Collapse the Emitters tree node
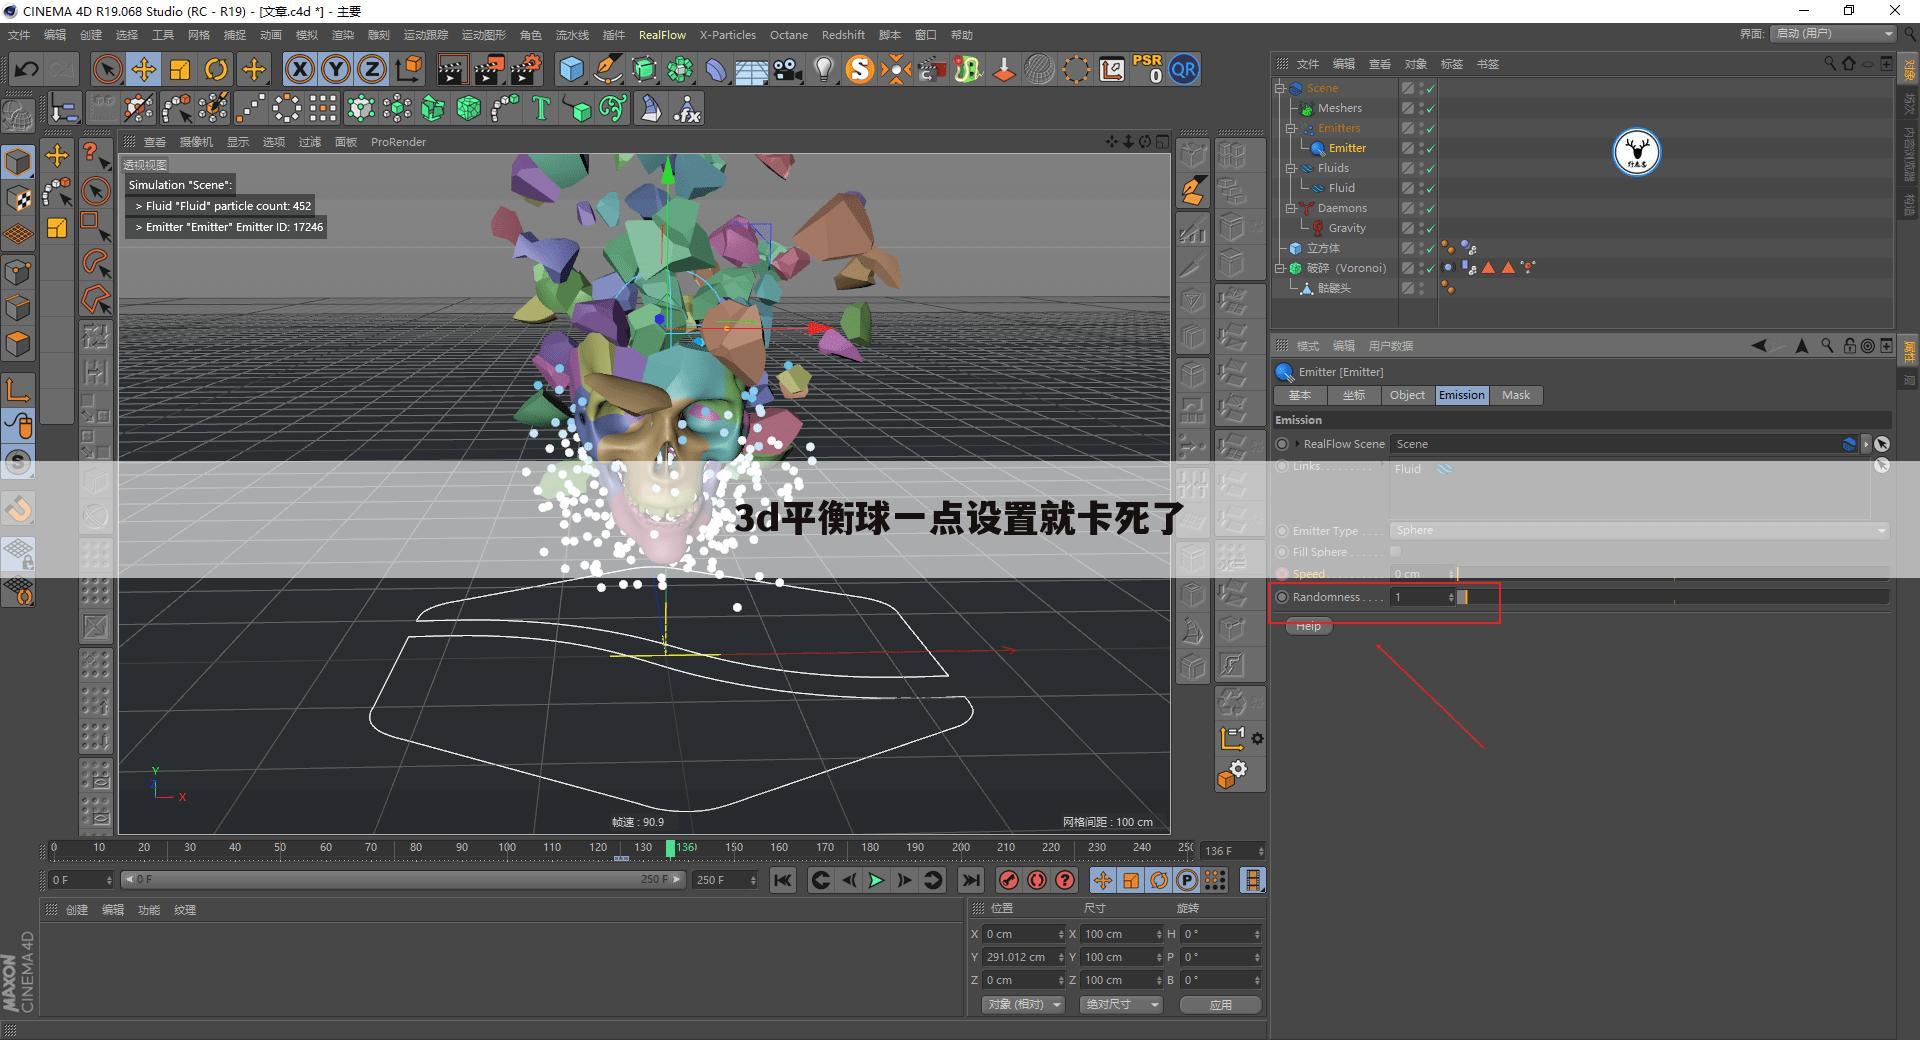 (x=1291, y=128)
